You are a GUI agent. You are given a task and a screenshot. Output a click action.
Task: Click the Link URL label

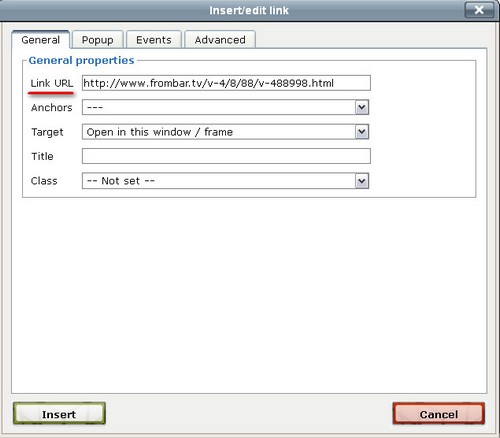(x=52, y=83)
